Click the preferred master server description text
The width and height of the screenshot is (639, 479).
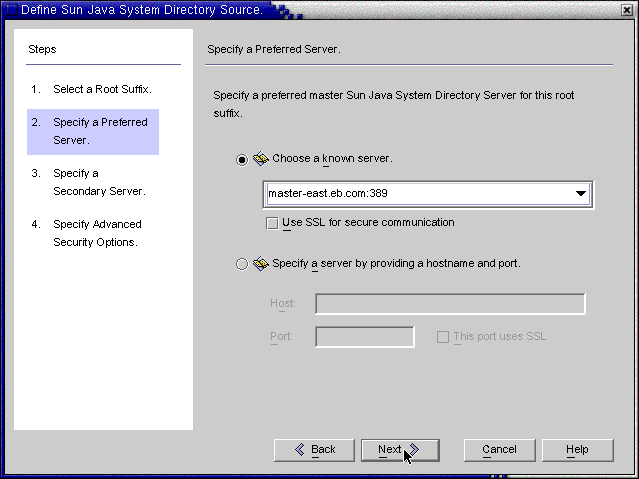(394, 104)
